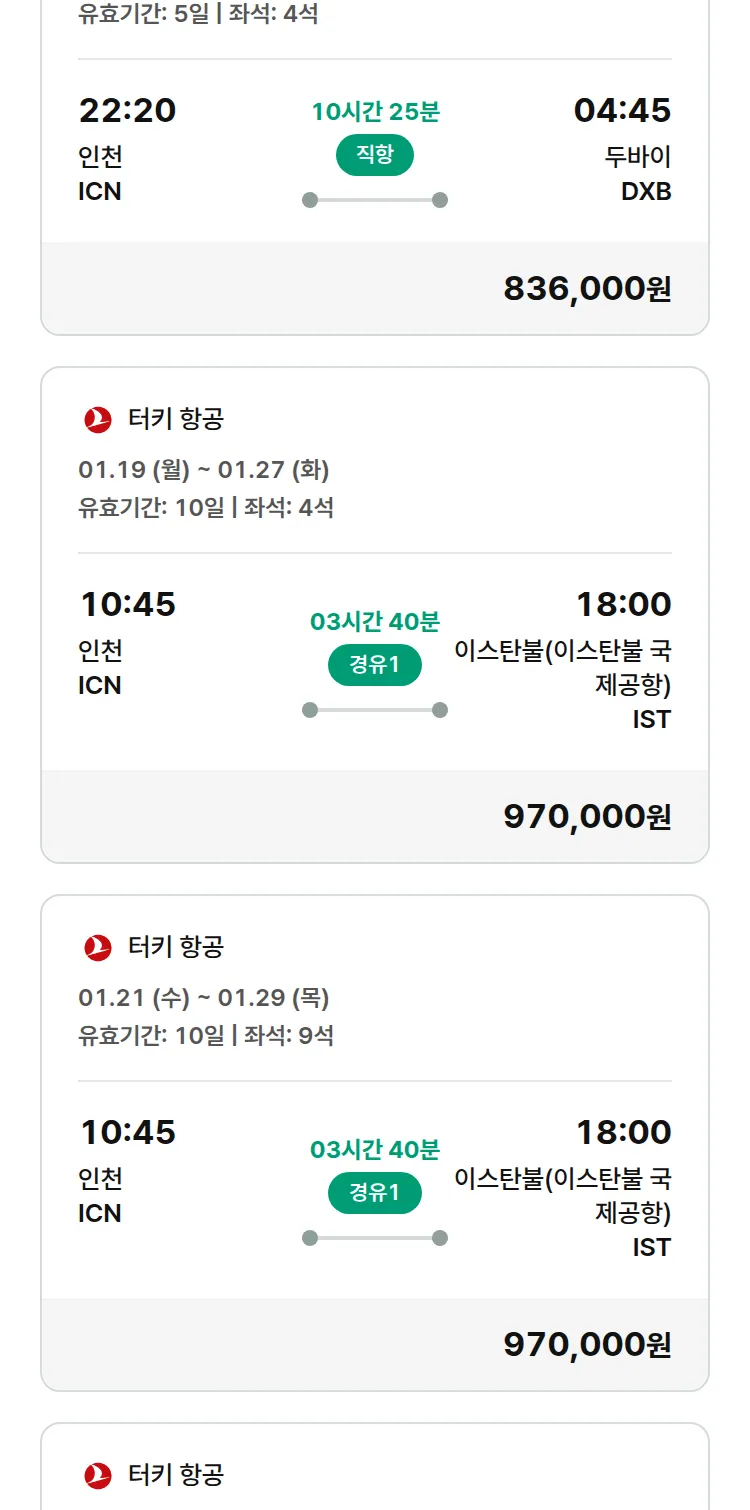Viewport: 750px width, 1510px height.
Task: Click route line of the Dubai flight
Action: (375, 200)
